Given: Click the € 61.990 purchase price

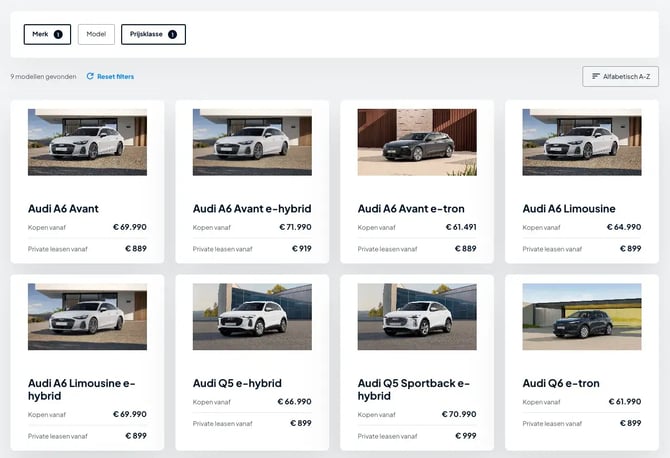Looking at the screenshot, I should 625,402.
